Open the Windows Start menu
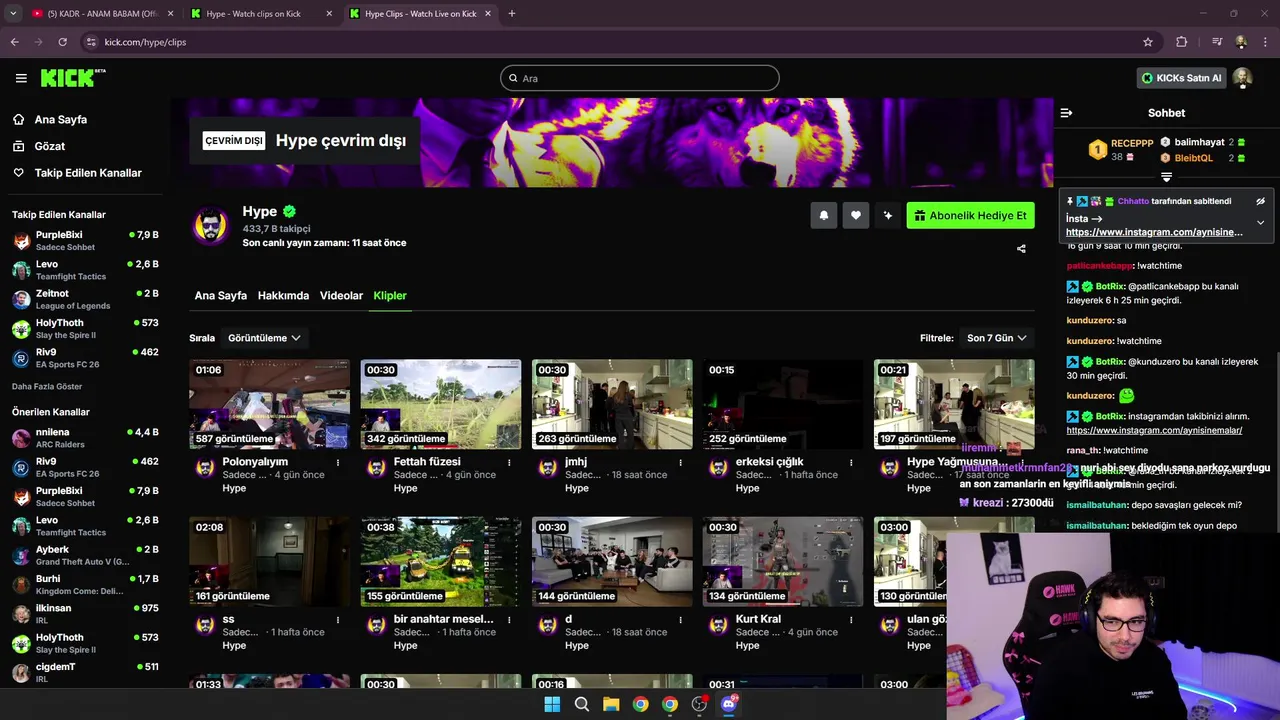Image resolution: width=1280 pixels, height=720 pixels. coord(552,704)
